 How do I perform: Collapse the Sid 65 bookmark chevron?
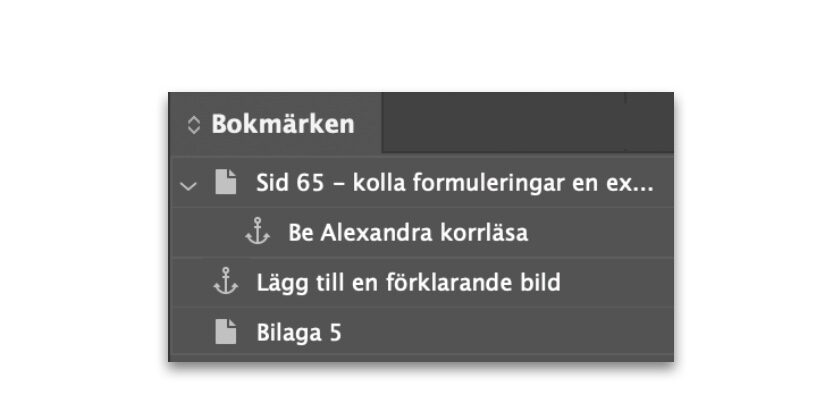pyautogui.click(x=188, y=185)
